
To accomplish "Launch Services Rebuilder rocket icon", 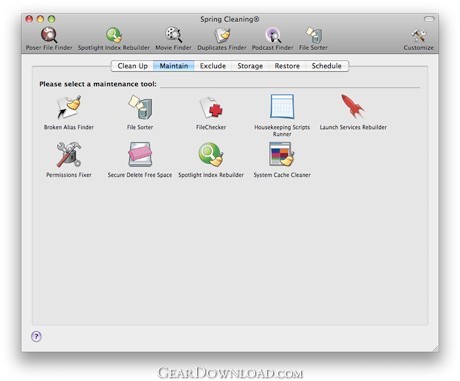I will pyautogui.click(x=353, y=107).
